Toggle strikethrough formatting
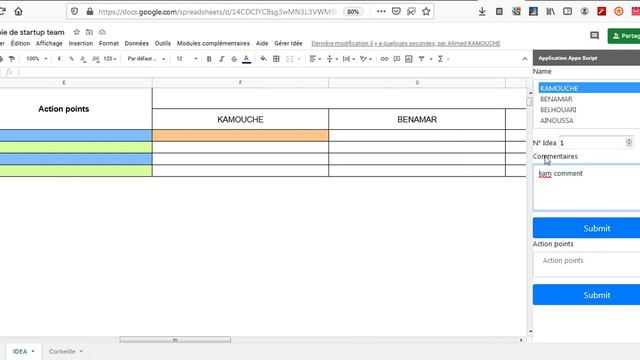640x360 pixels. coord(234,59)
